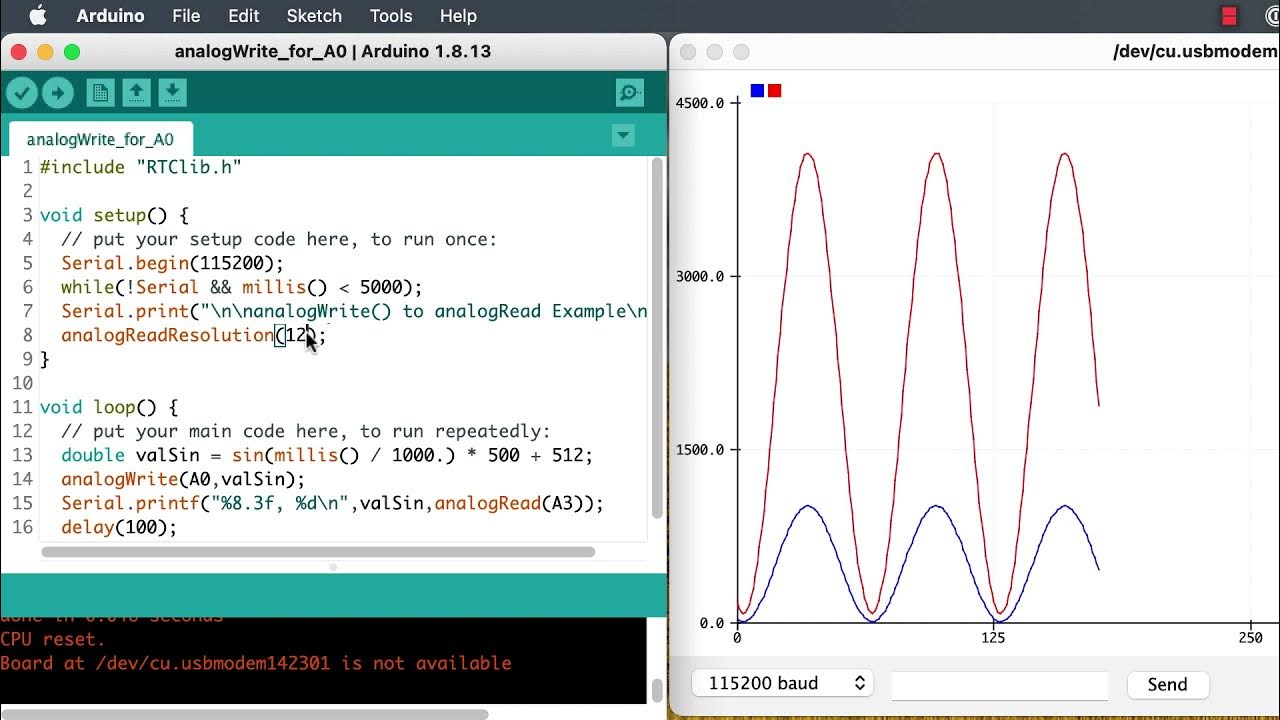The height and width of the screenshot is (720, 1280).
Task: Click the while(!Serial && millis() line
Action: [242, 287]
